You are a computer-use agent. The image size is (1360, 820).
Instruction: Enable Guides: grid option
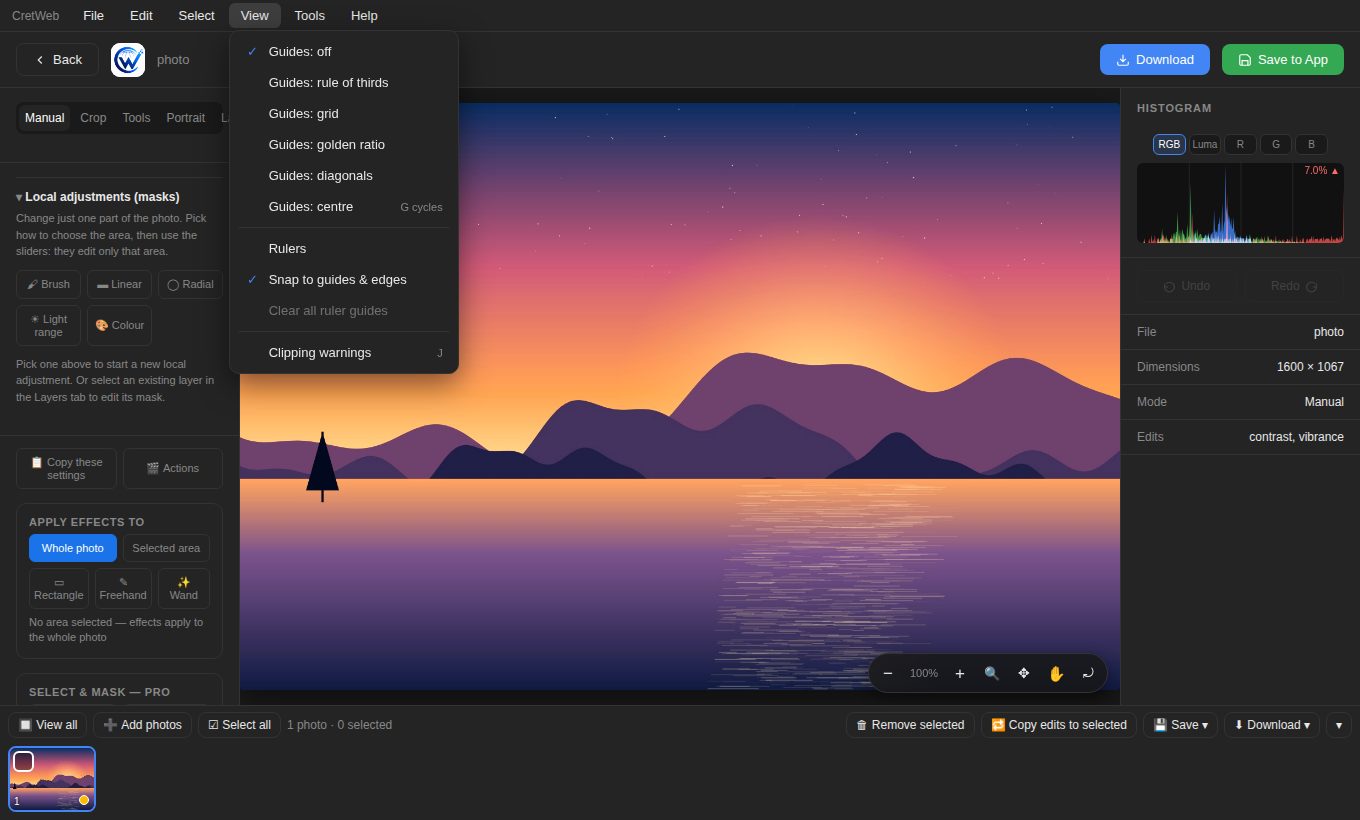344,113
